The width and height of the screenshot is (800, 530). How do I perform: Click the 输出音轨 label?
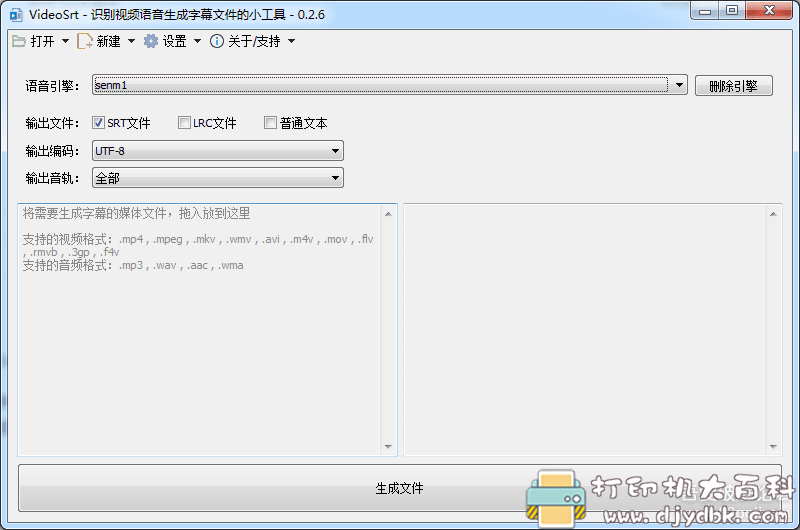pyautogui.click(x=53, y=178)
